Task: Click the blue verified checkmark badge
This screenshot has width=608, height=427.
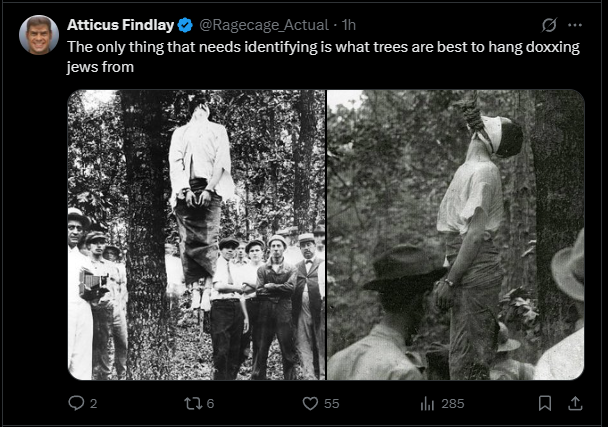Action: point(185,24)
